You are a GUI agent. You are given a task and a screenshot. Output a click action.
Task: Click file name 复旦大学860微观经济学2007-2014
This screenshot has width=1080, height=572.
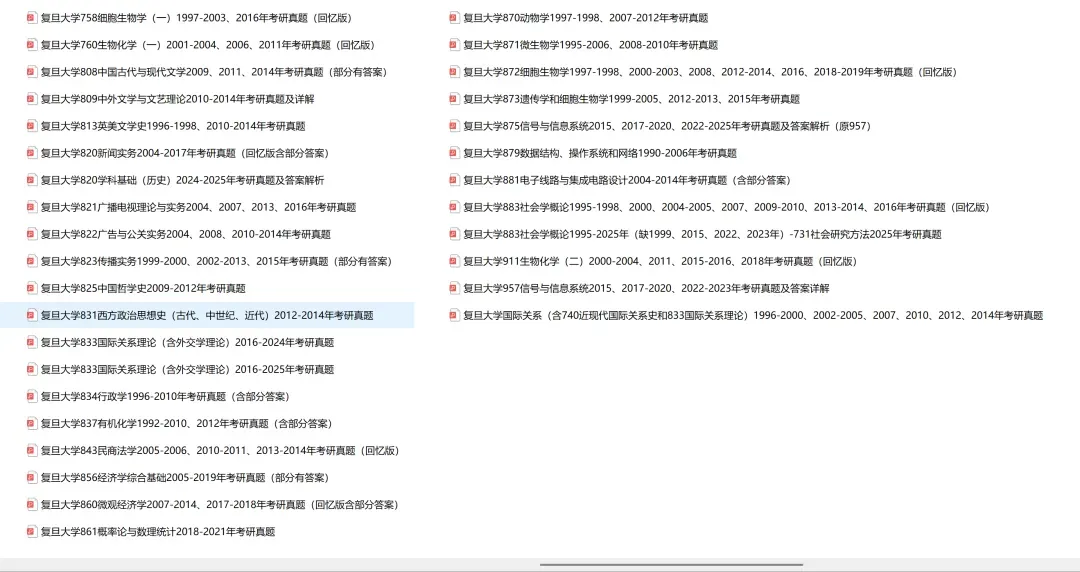219,504
